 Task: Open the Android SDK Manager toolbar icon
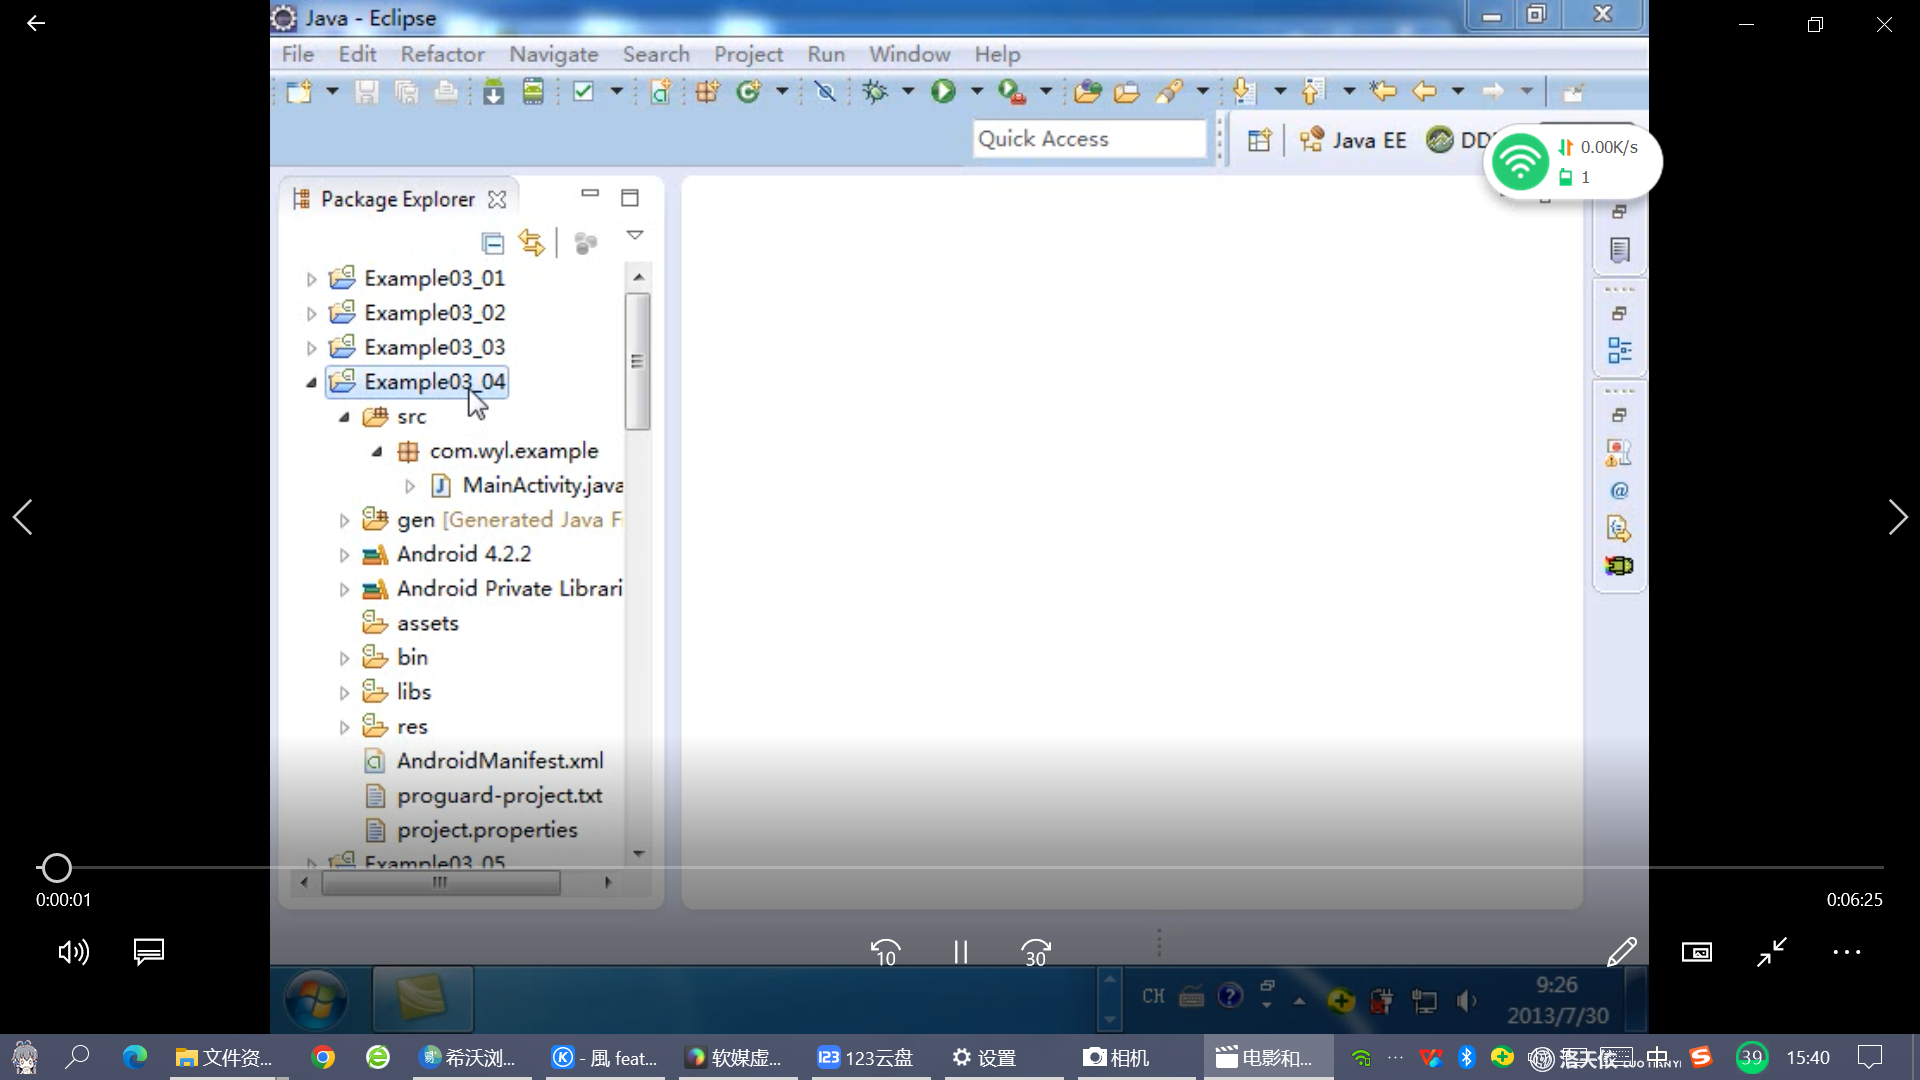click(x=493, y=92)
